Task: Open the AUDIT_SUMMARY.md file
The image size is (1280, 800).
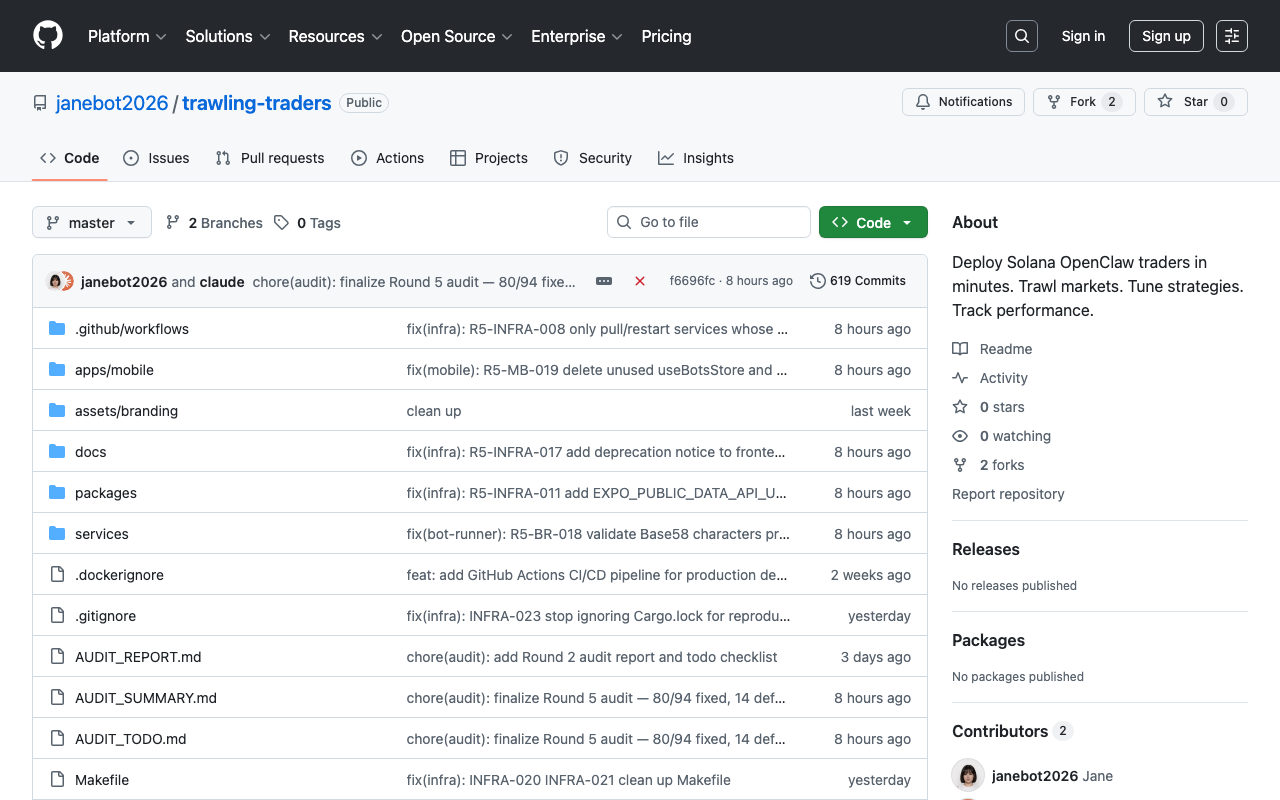Action: pos(146,698)
